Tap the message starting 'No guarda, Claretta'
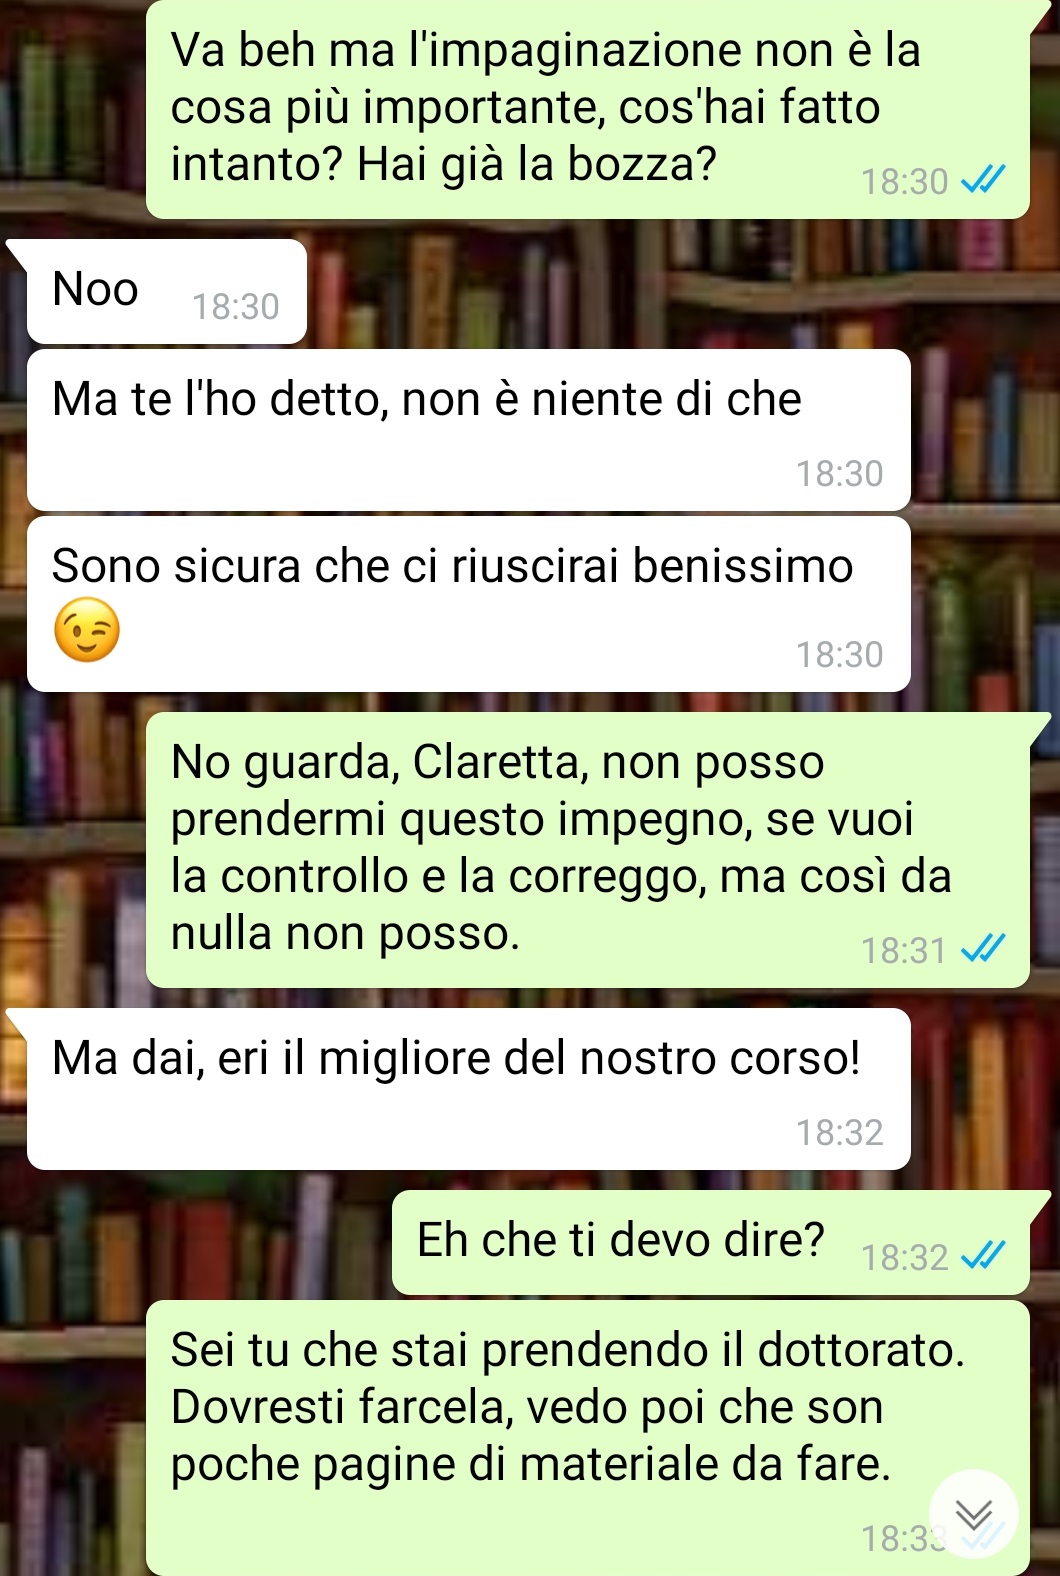 click(x=588, y=850)
